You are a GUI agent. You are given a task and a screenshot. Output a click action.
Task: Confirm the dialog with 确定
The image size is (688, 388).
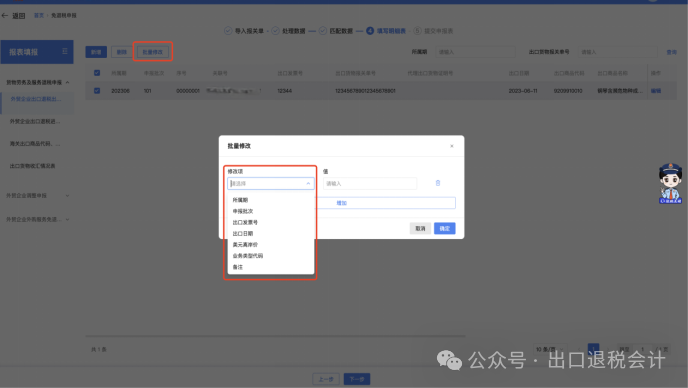444,228
